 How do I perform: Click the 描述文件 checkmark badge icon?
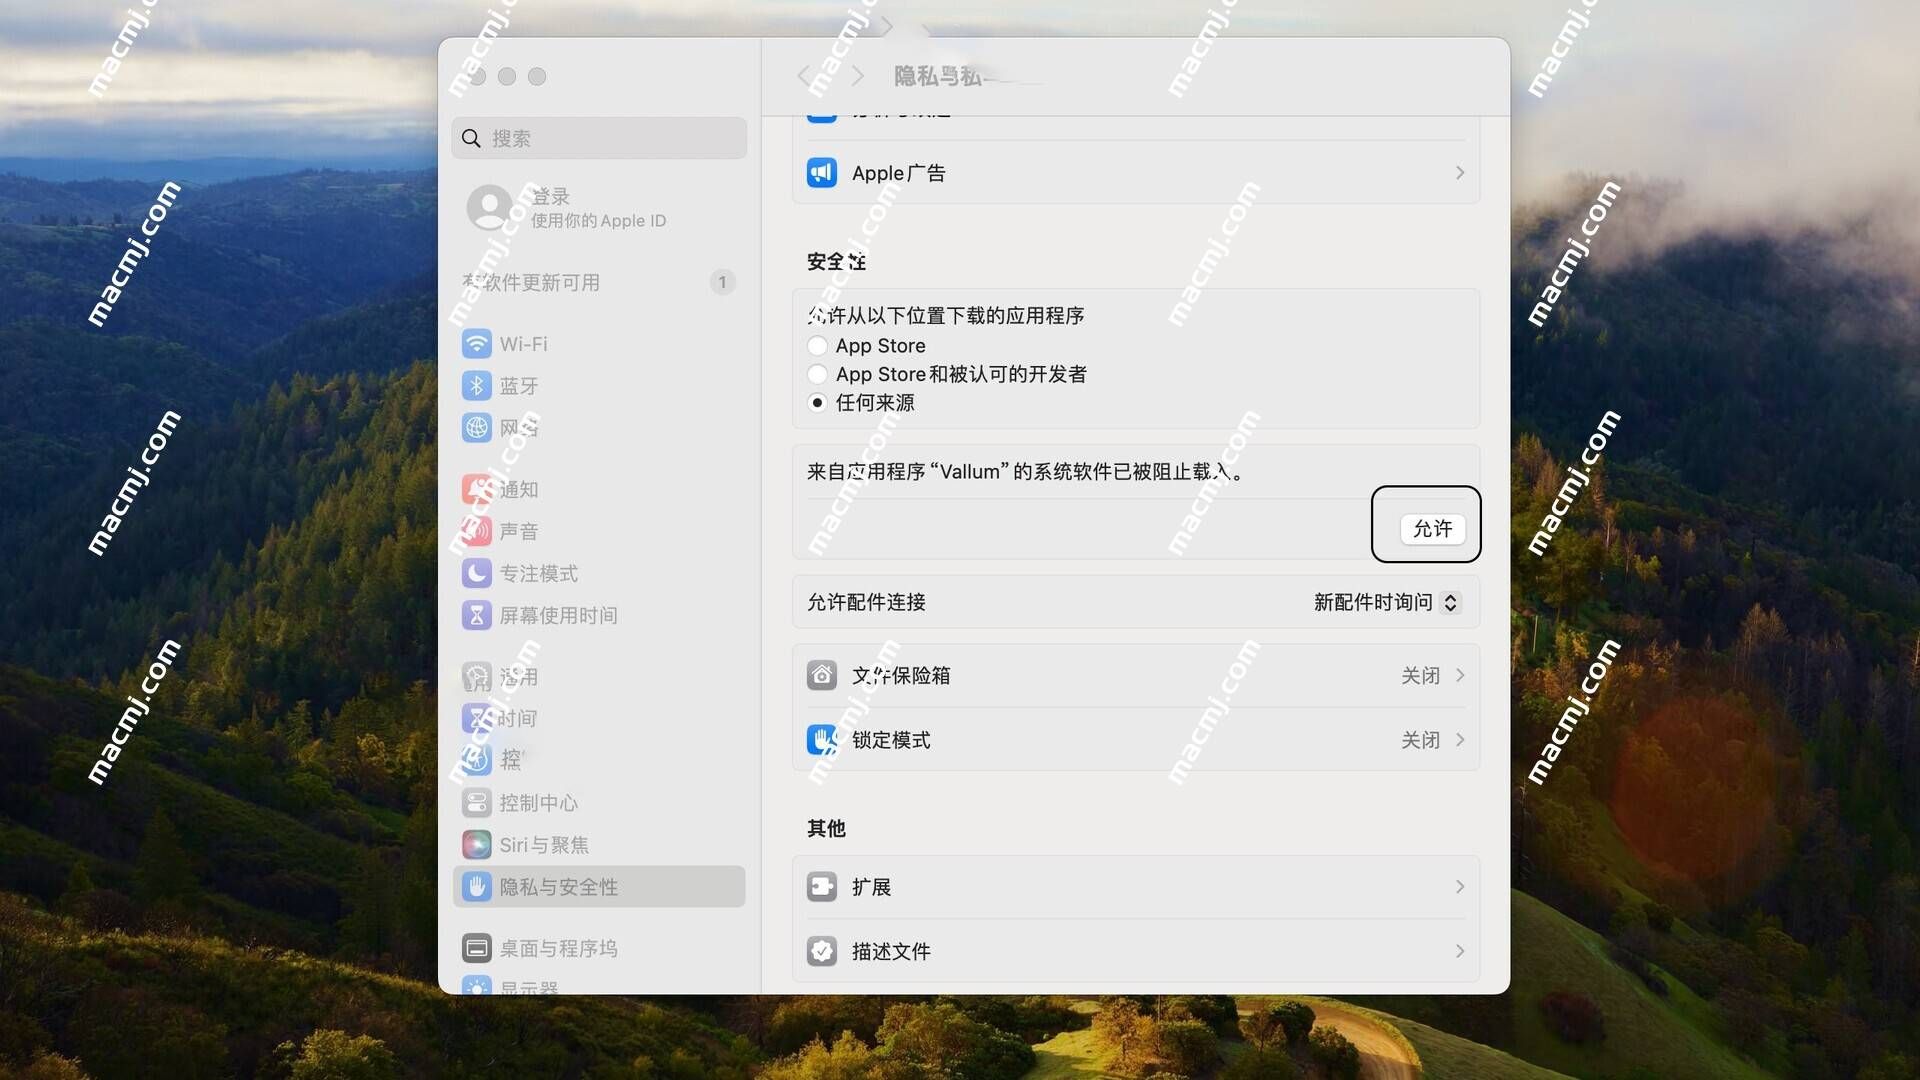click(822, 951)
